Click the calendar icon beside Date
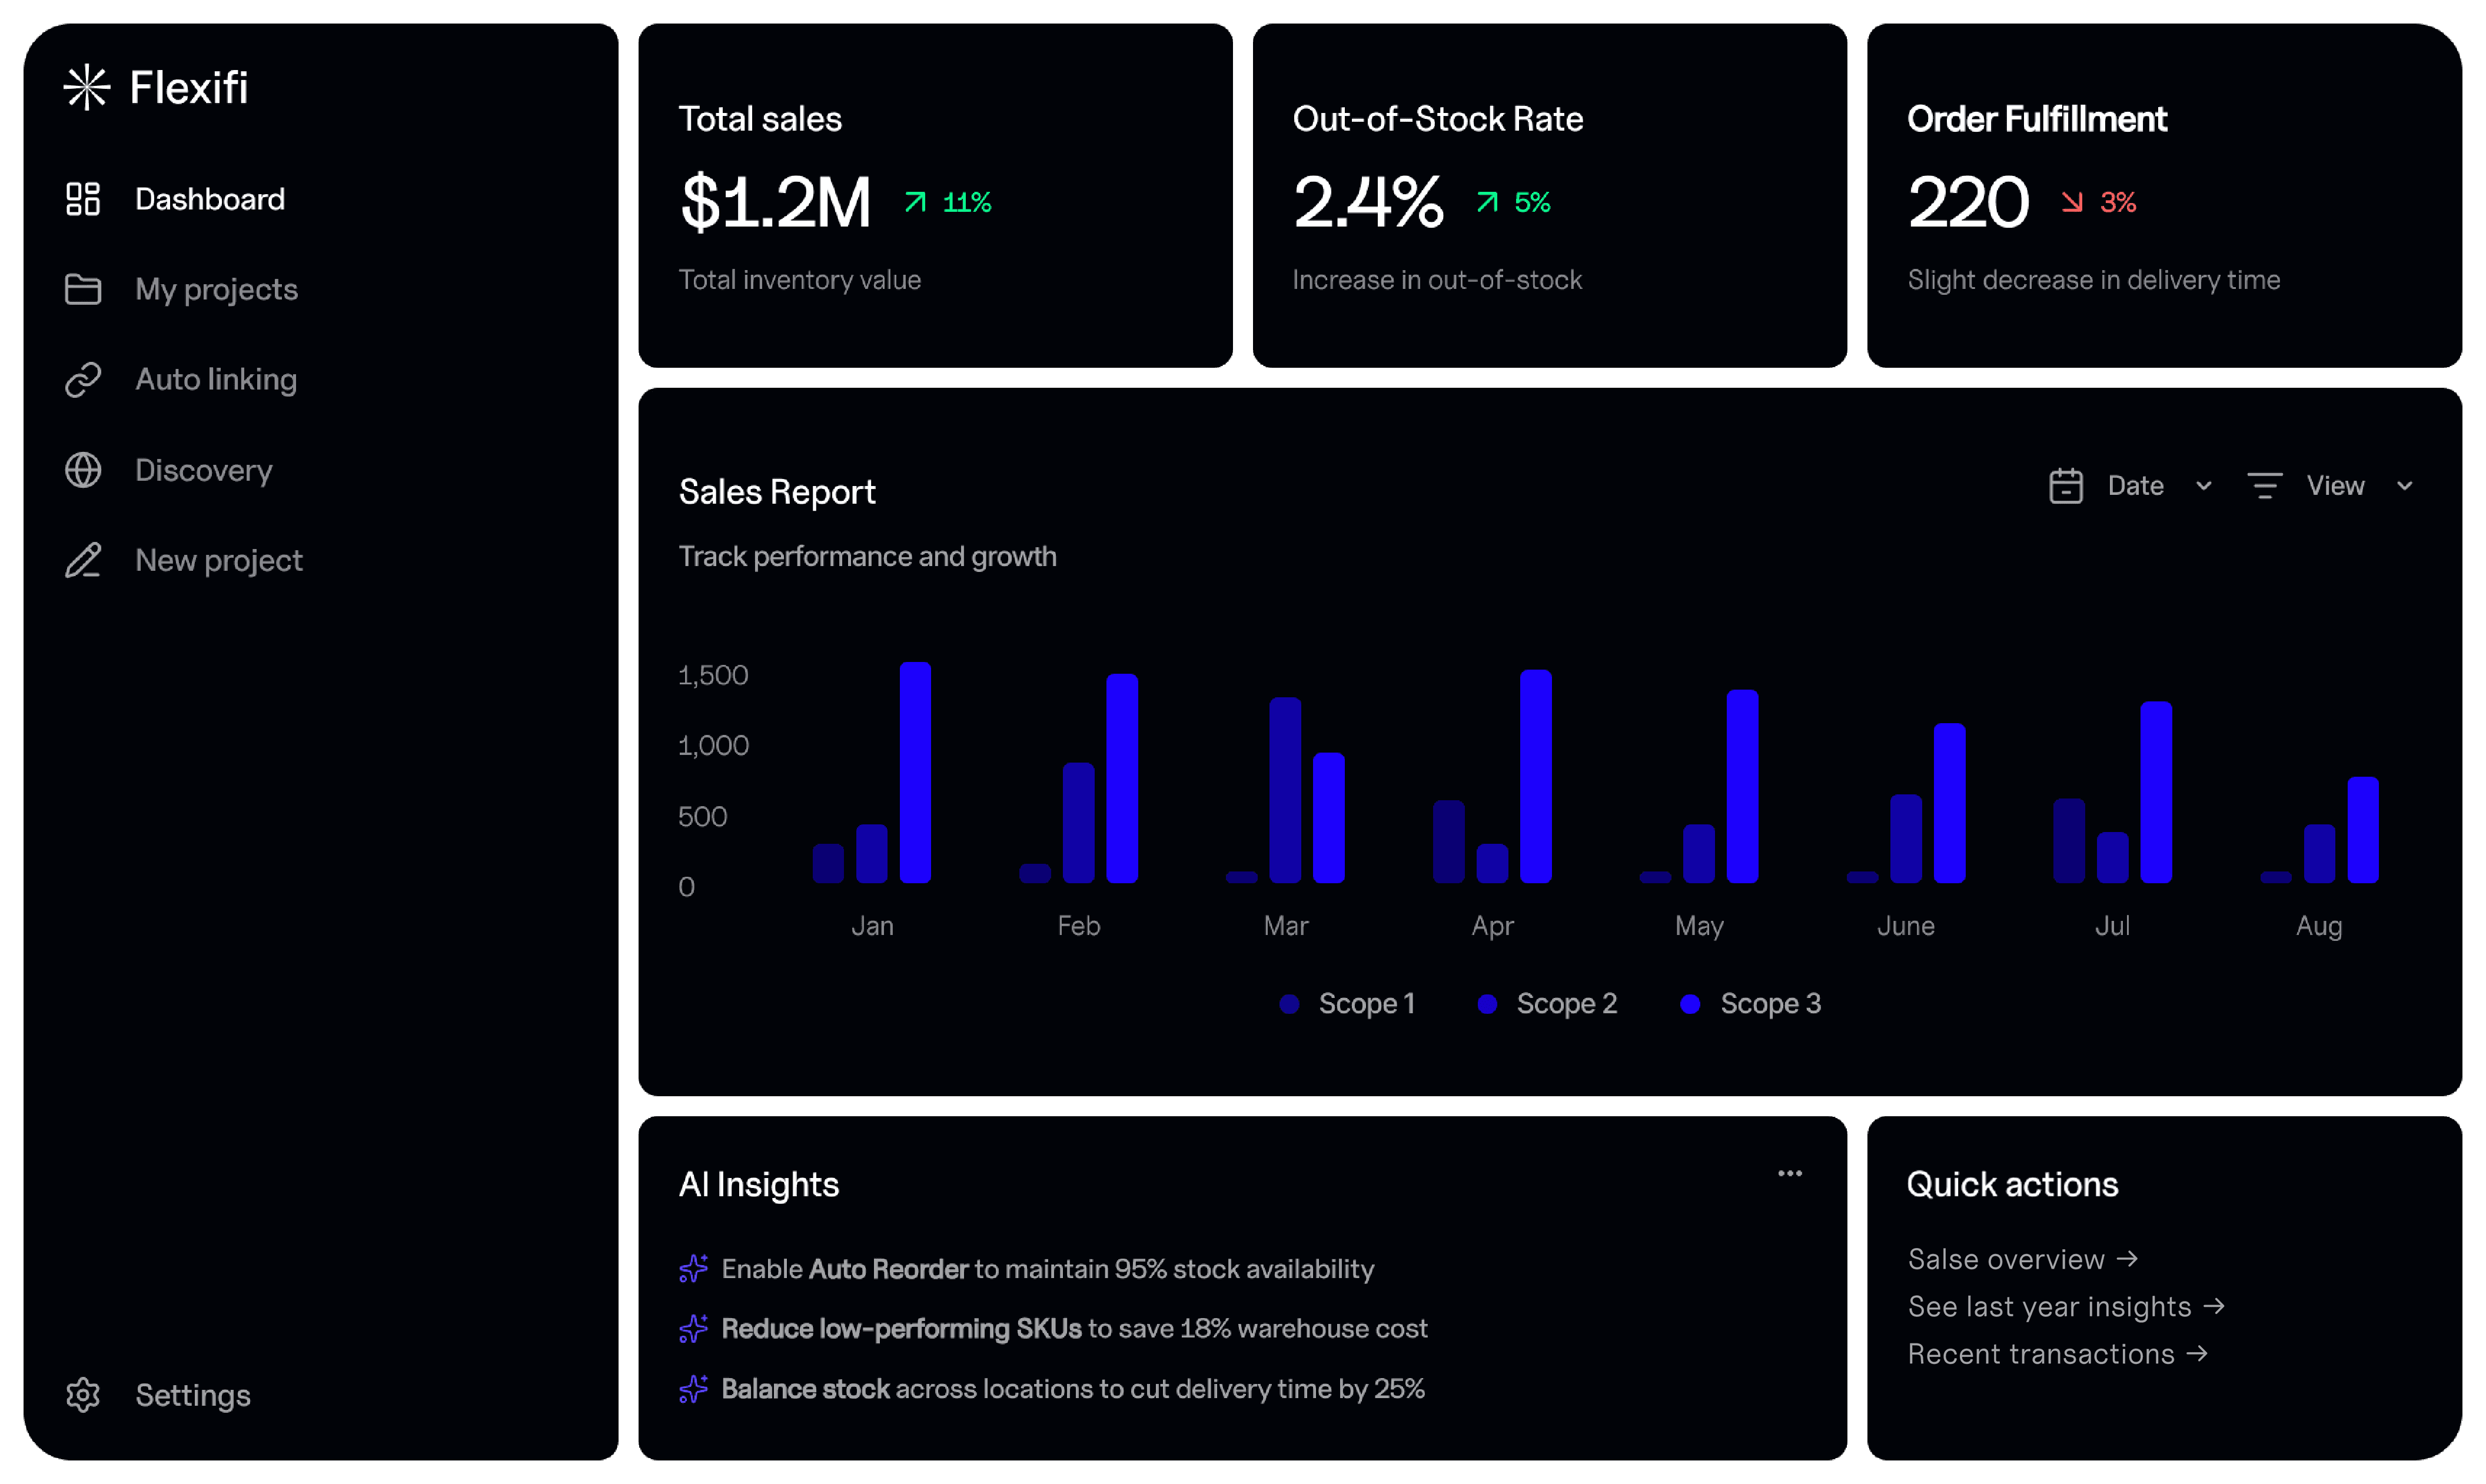 2065,486
